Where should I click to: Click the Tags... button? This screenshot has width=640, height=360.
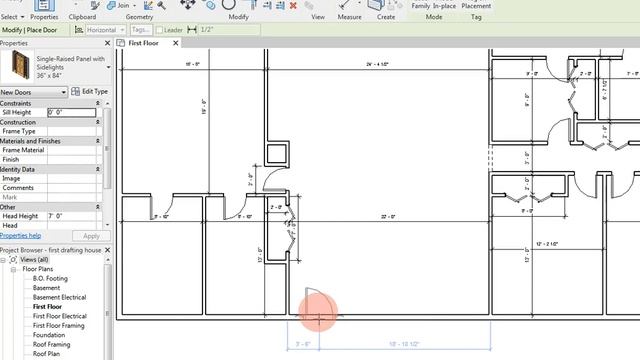pyautogui.click(x=141, y=30)
